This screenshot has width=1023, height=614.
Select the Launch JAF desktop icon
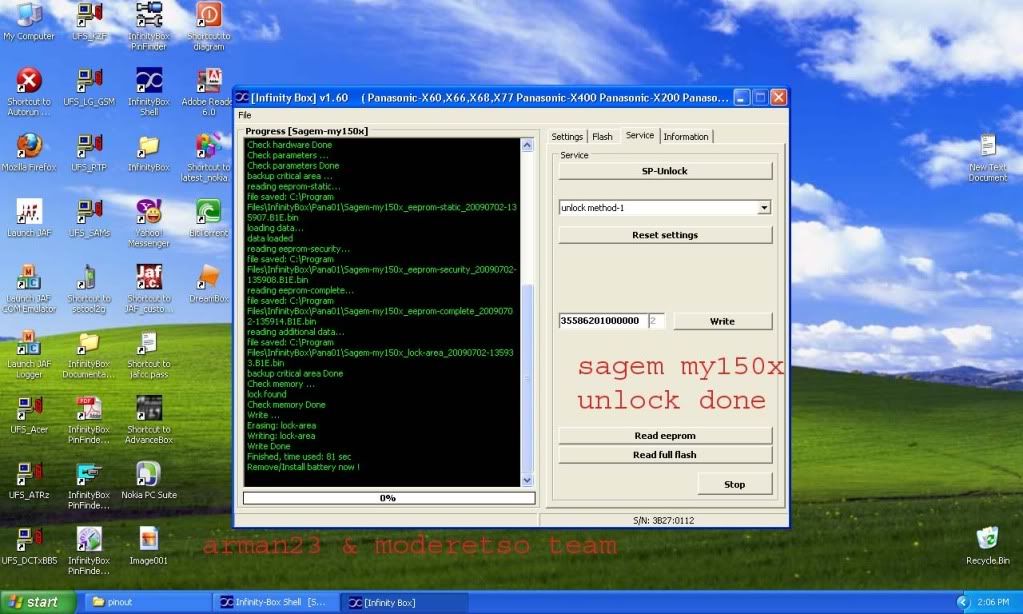[29, 218]
